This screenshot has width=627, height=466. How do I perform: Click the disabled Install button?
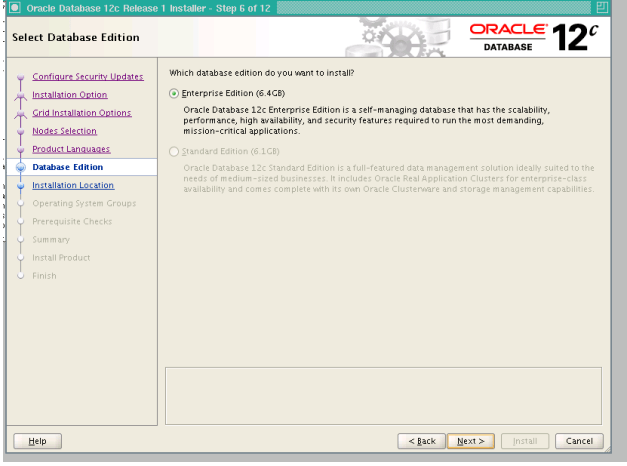[525, 441]
